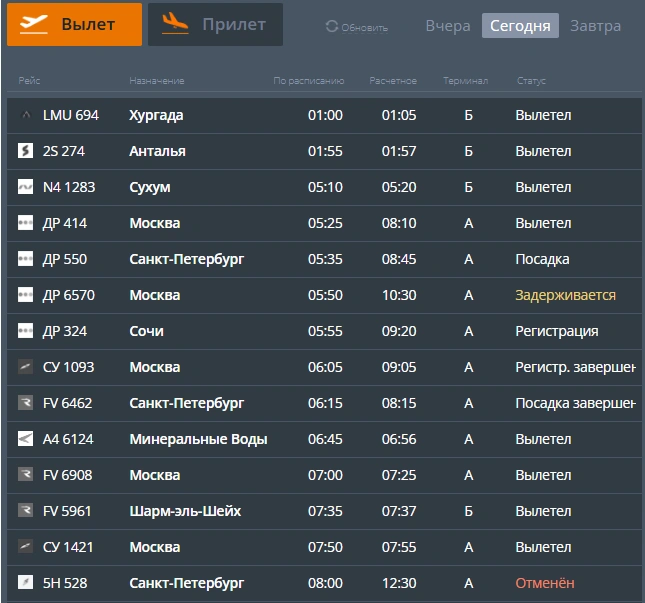Select flight number FV 5961
The height and width of the screenshot is (603, 645).
coord(67,511)
